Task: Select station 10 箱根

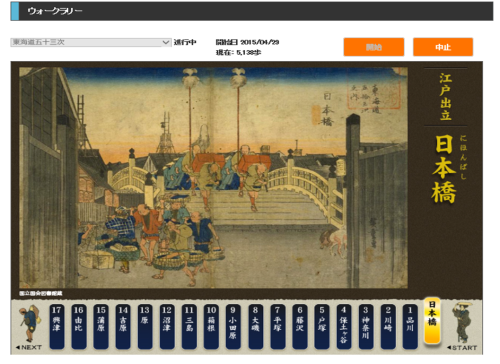Action: point(211,326)
